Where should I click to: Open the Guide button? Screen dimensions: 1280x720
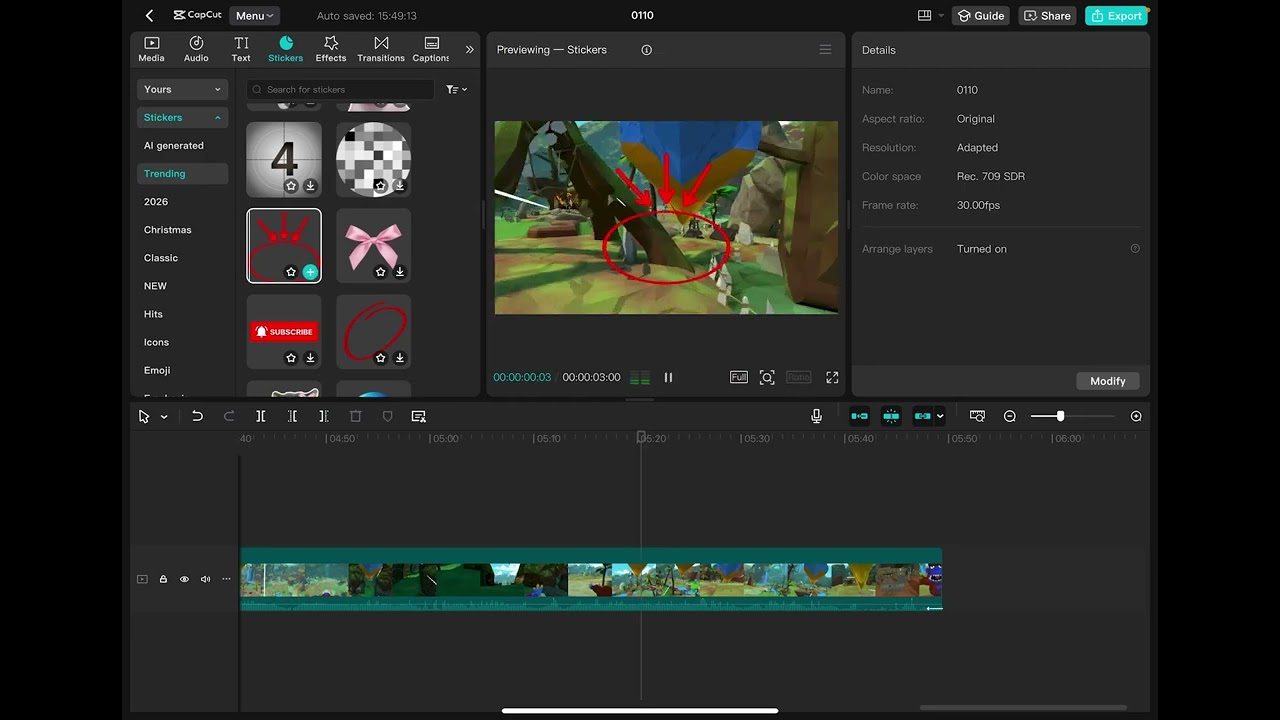980,16
